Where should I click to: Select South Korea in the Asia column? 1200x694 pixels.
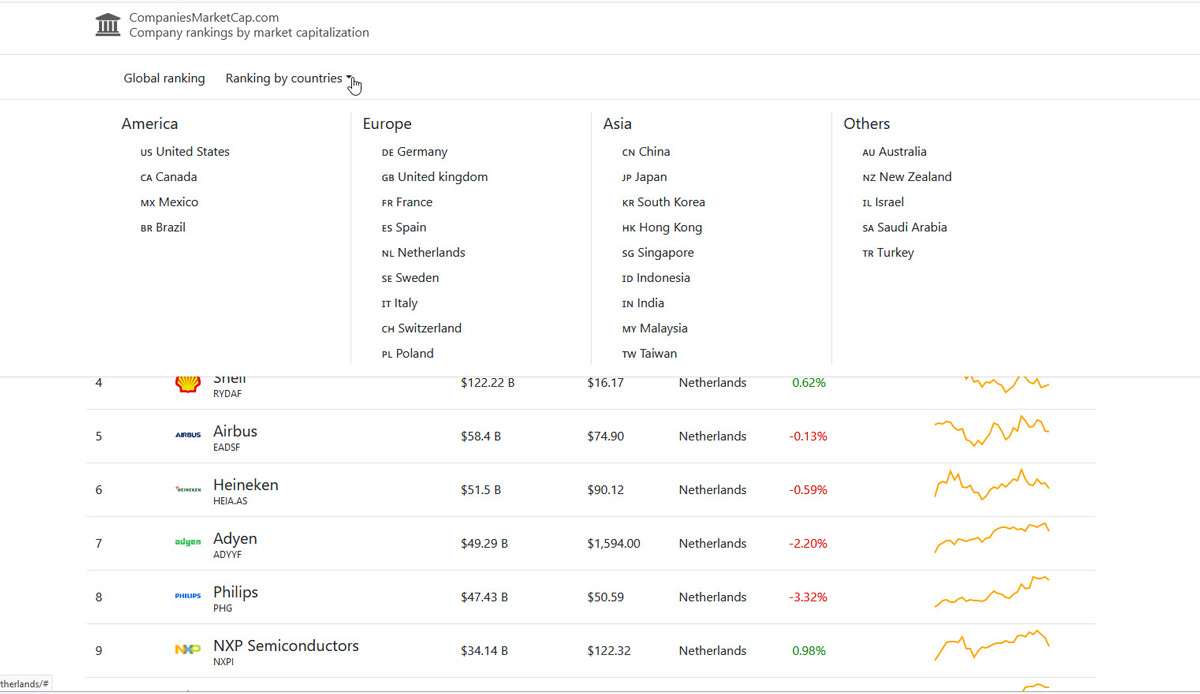coord(663,202)
